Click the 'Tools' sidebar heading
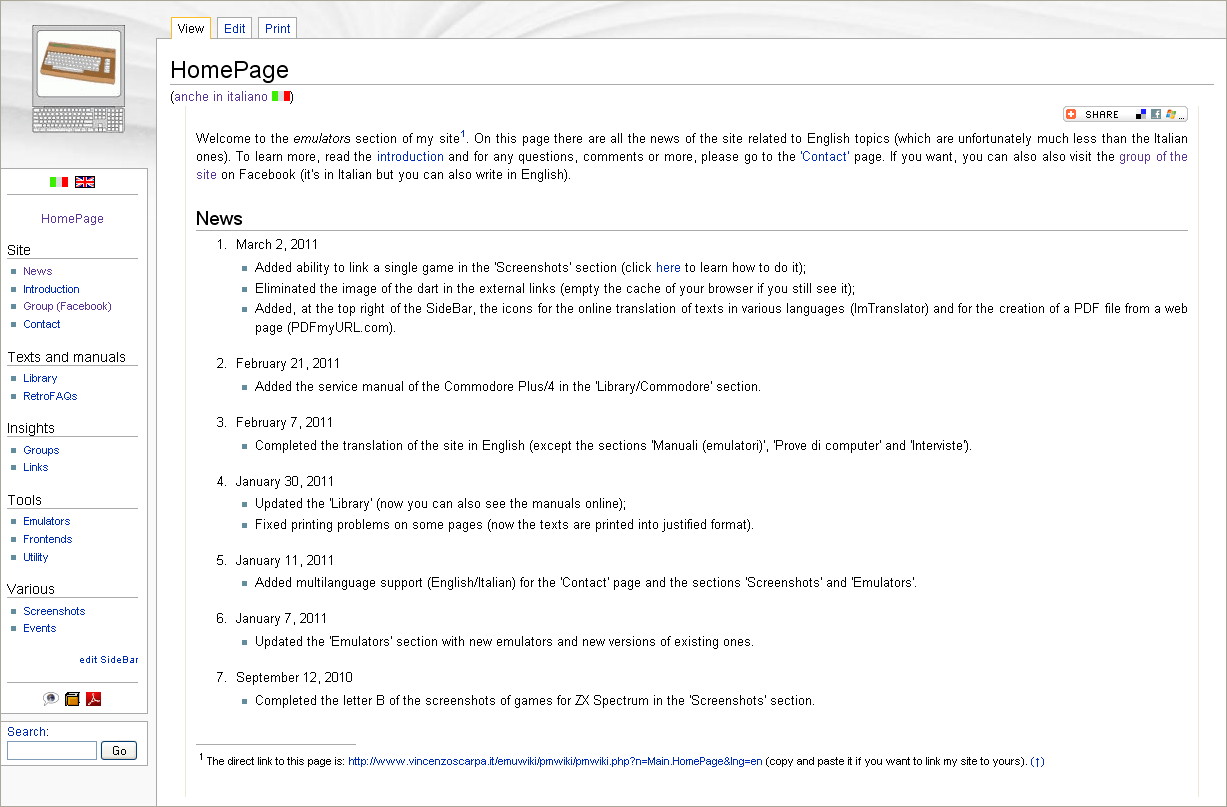Screen dimensions: 1227x807 pos(24,500)
